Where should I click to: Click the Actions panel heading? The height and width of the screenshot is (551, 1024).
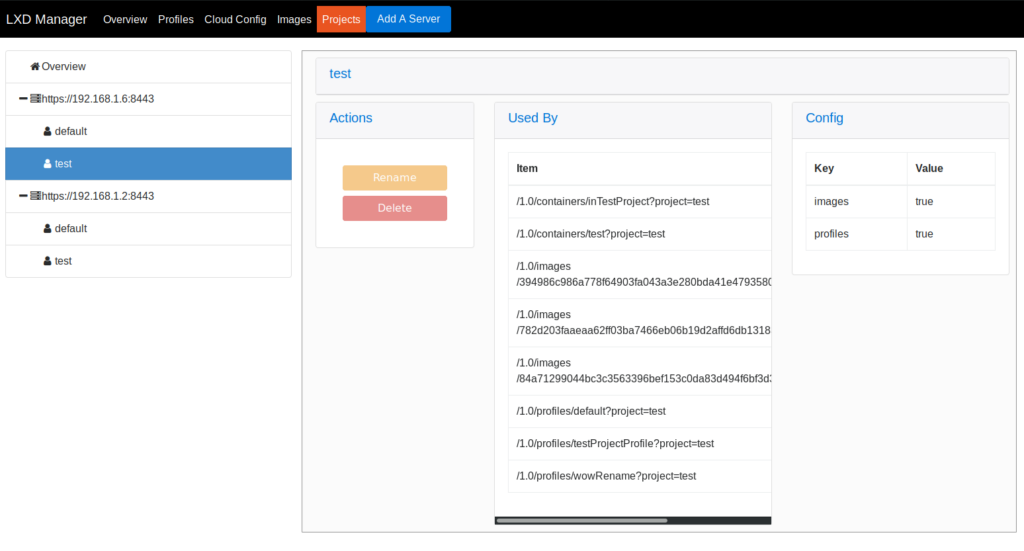[x=351, y=118]
